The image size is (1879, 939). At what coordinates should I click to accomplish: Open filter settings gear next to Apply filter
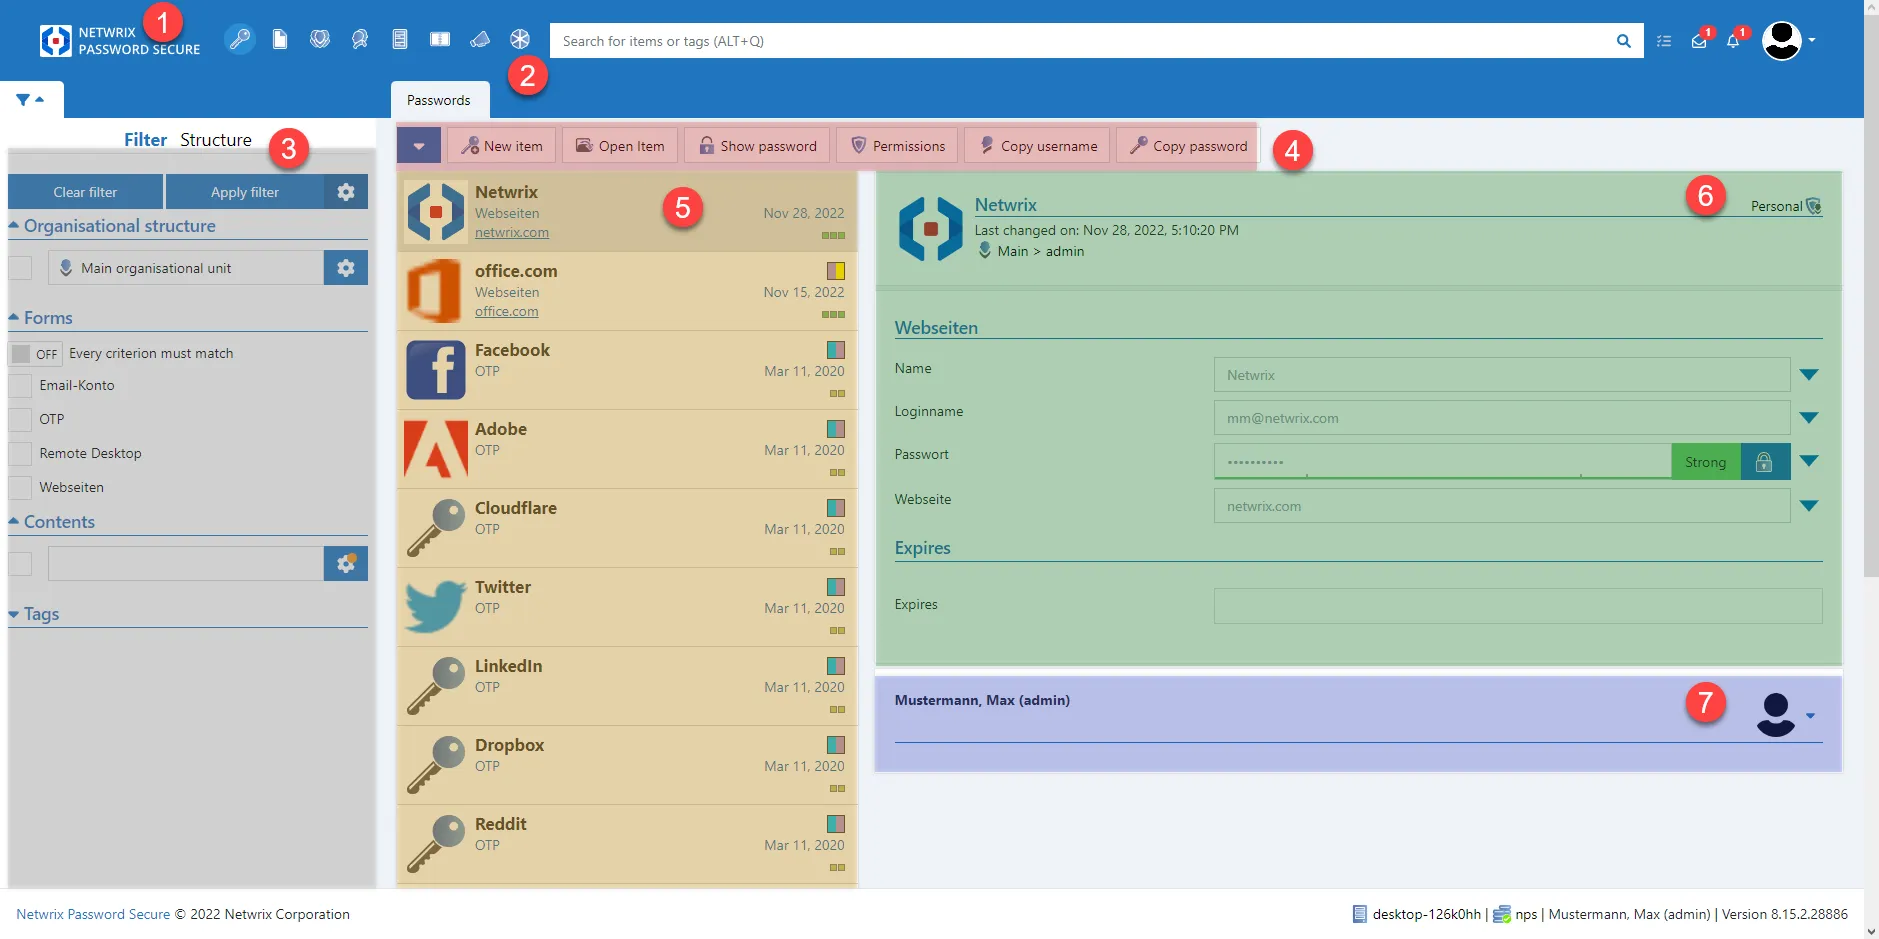346,192
